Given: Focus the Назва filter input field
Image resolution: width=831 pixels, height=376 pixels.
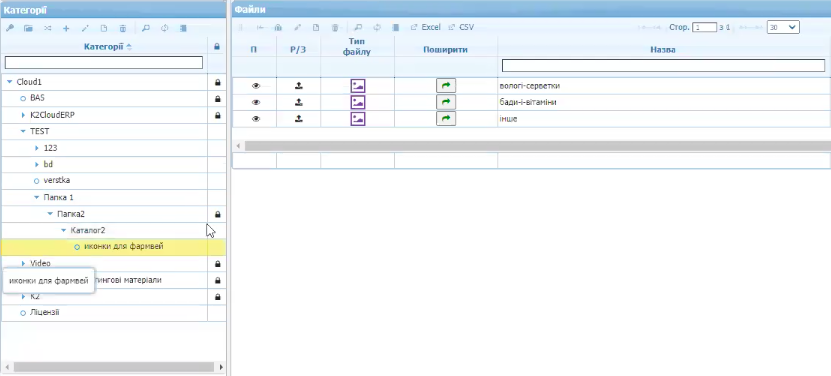Looking at the screenshot, I should (664, 65).
